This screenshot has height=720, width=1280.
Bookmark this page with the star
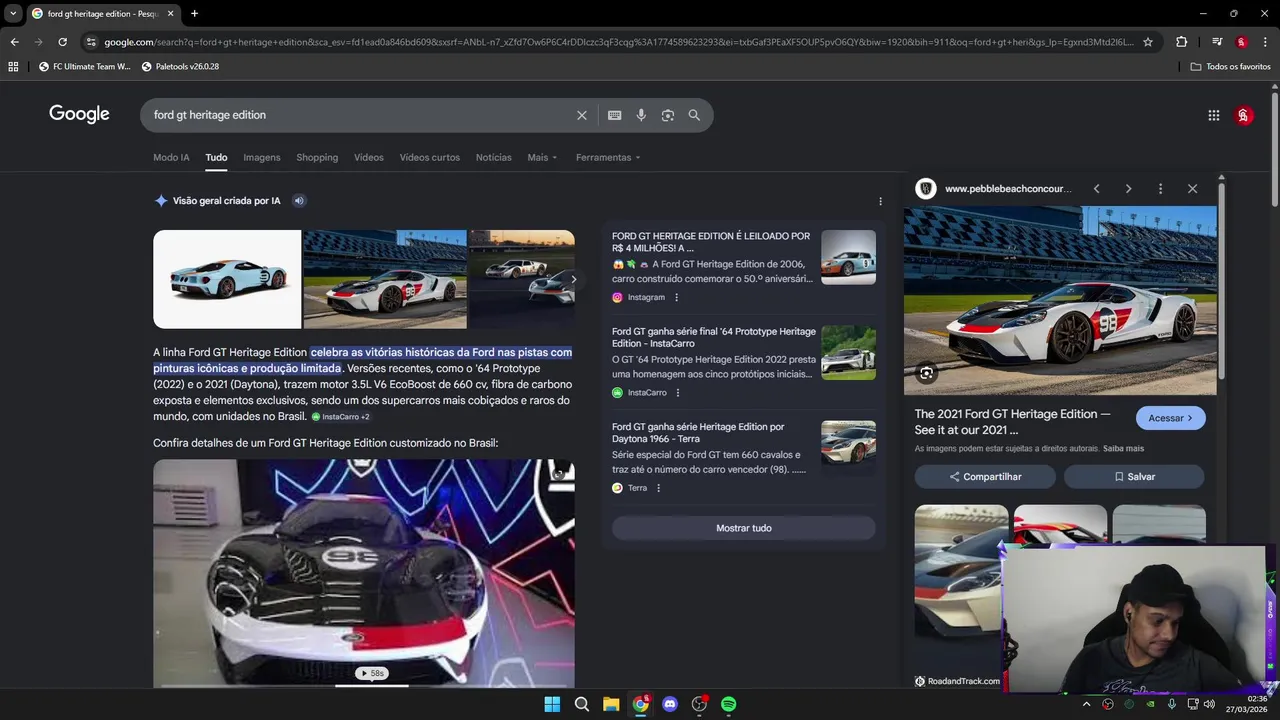point(1148,42)
